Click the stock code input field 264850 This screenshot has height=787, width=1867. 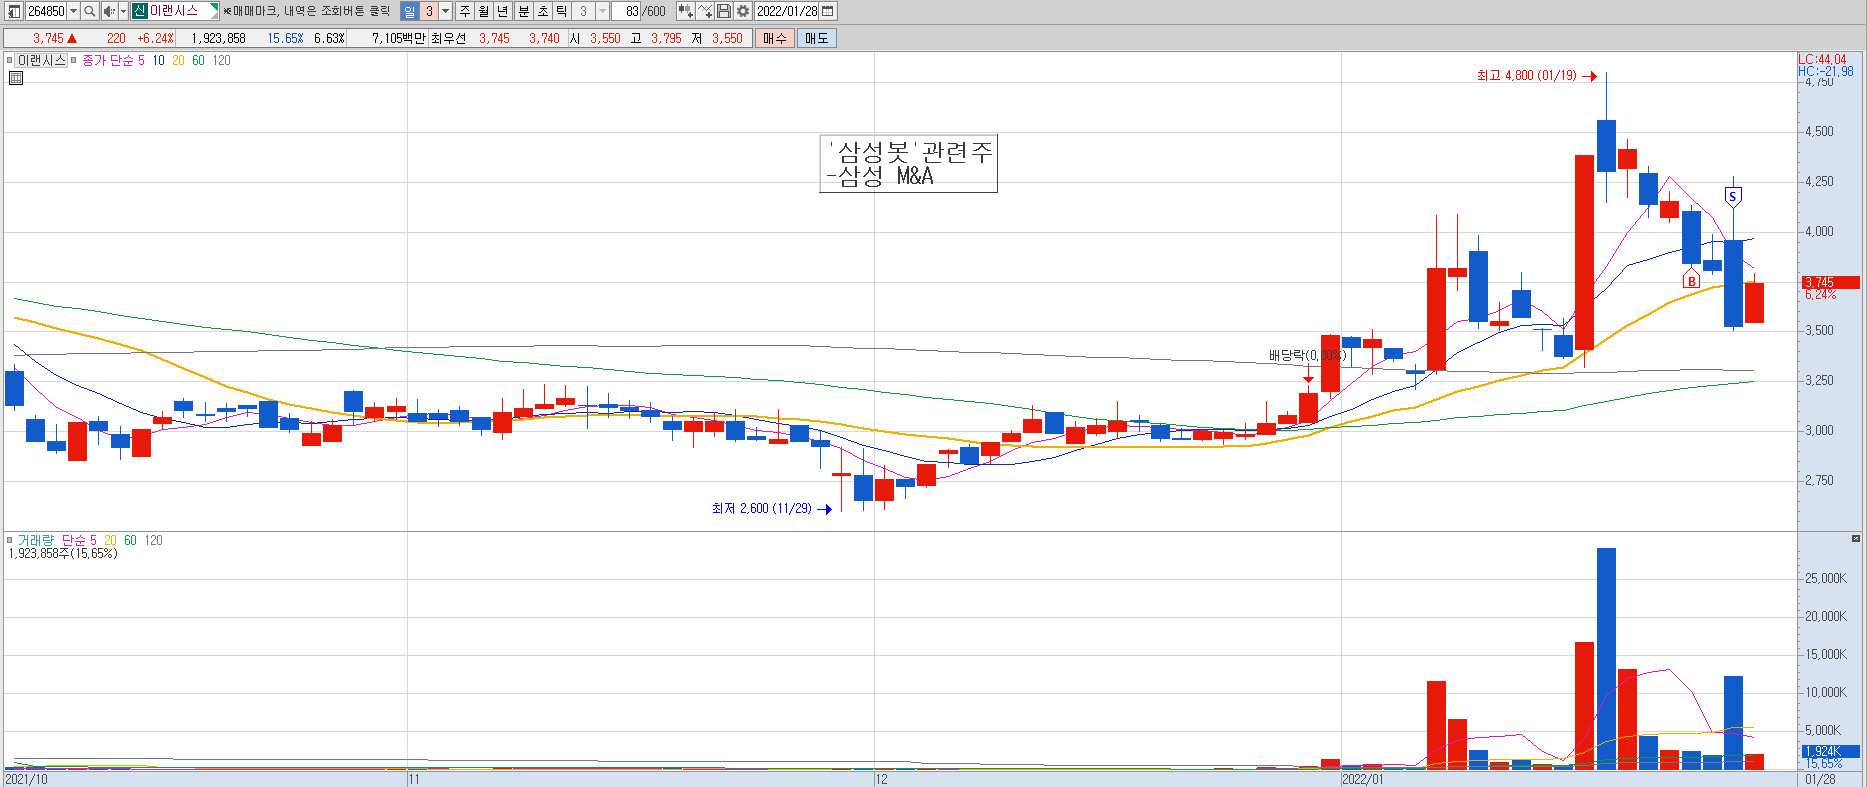coord(46,11)
